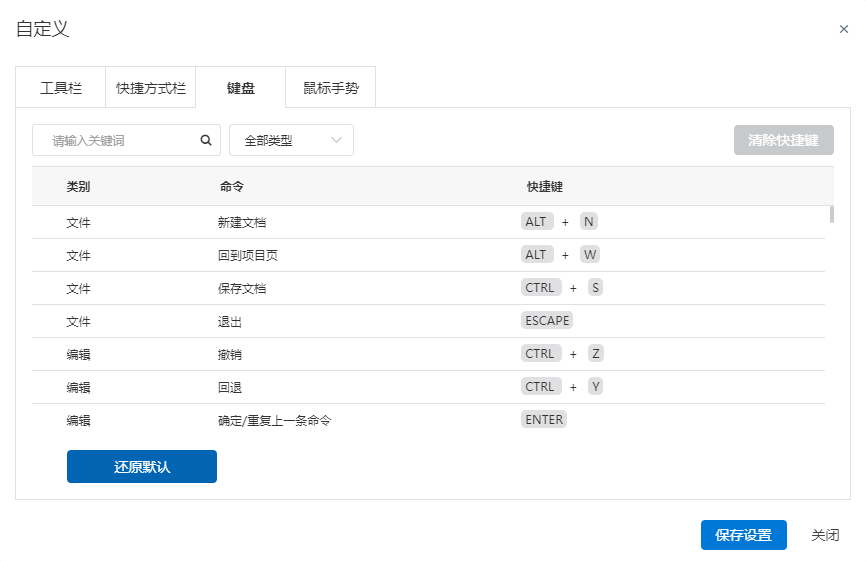Click the ENTER shortcut for 确定/重复上一条命令

coord(544,420)
